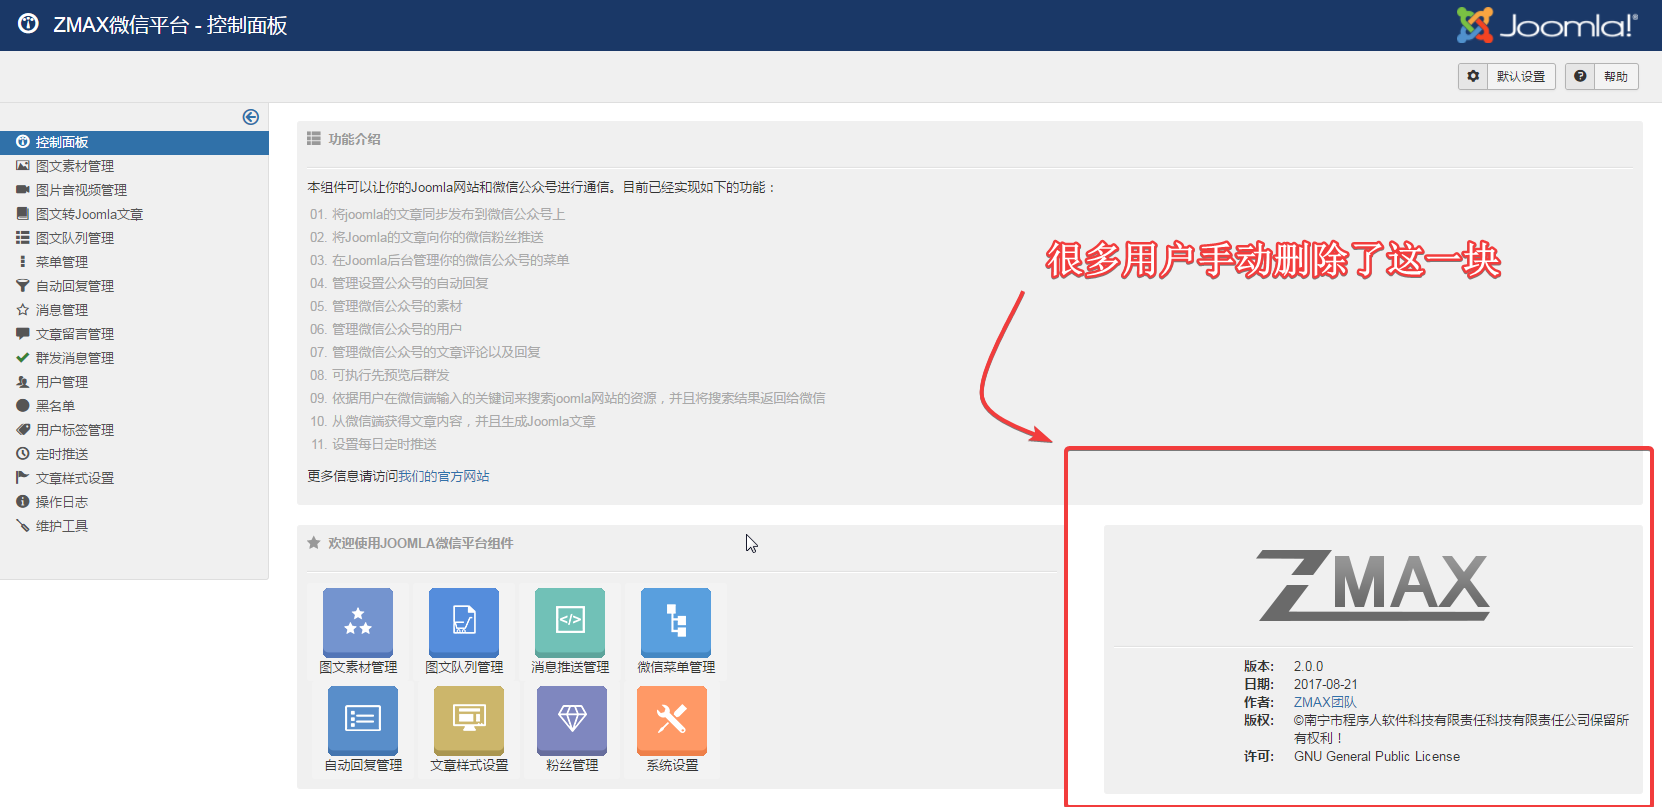The height and width of the screenshot is (807, 1662).
Task: Open 自动回复管理 tile icon
Action: point(363,720)
